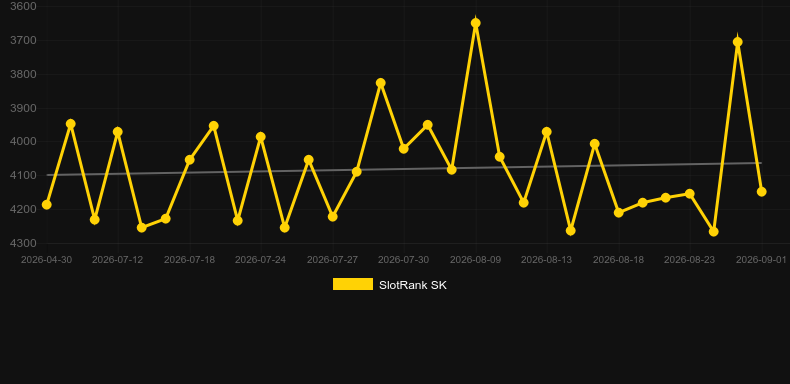The height and width of the screenshot is (384, 790).
Task: Click the 2026-08-13 axis date label
Action: click(x=547, y=260)
